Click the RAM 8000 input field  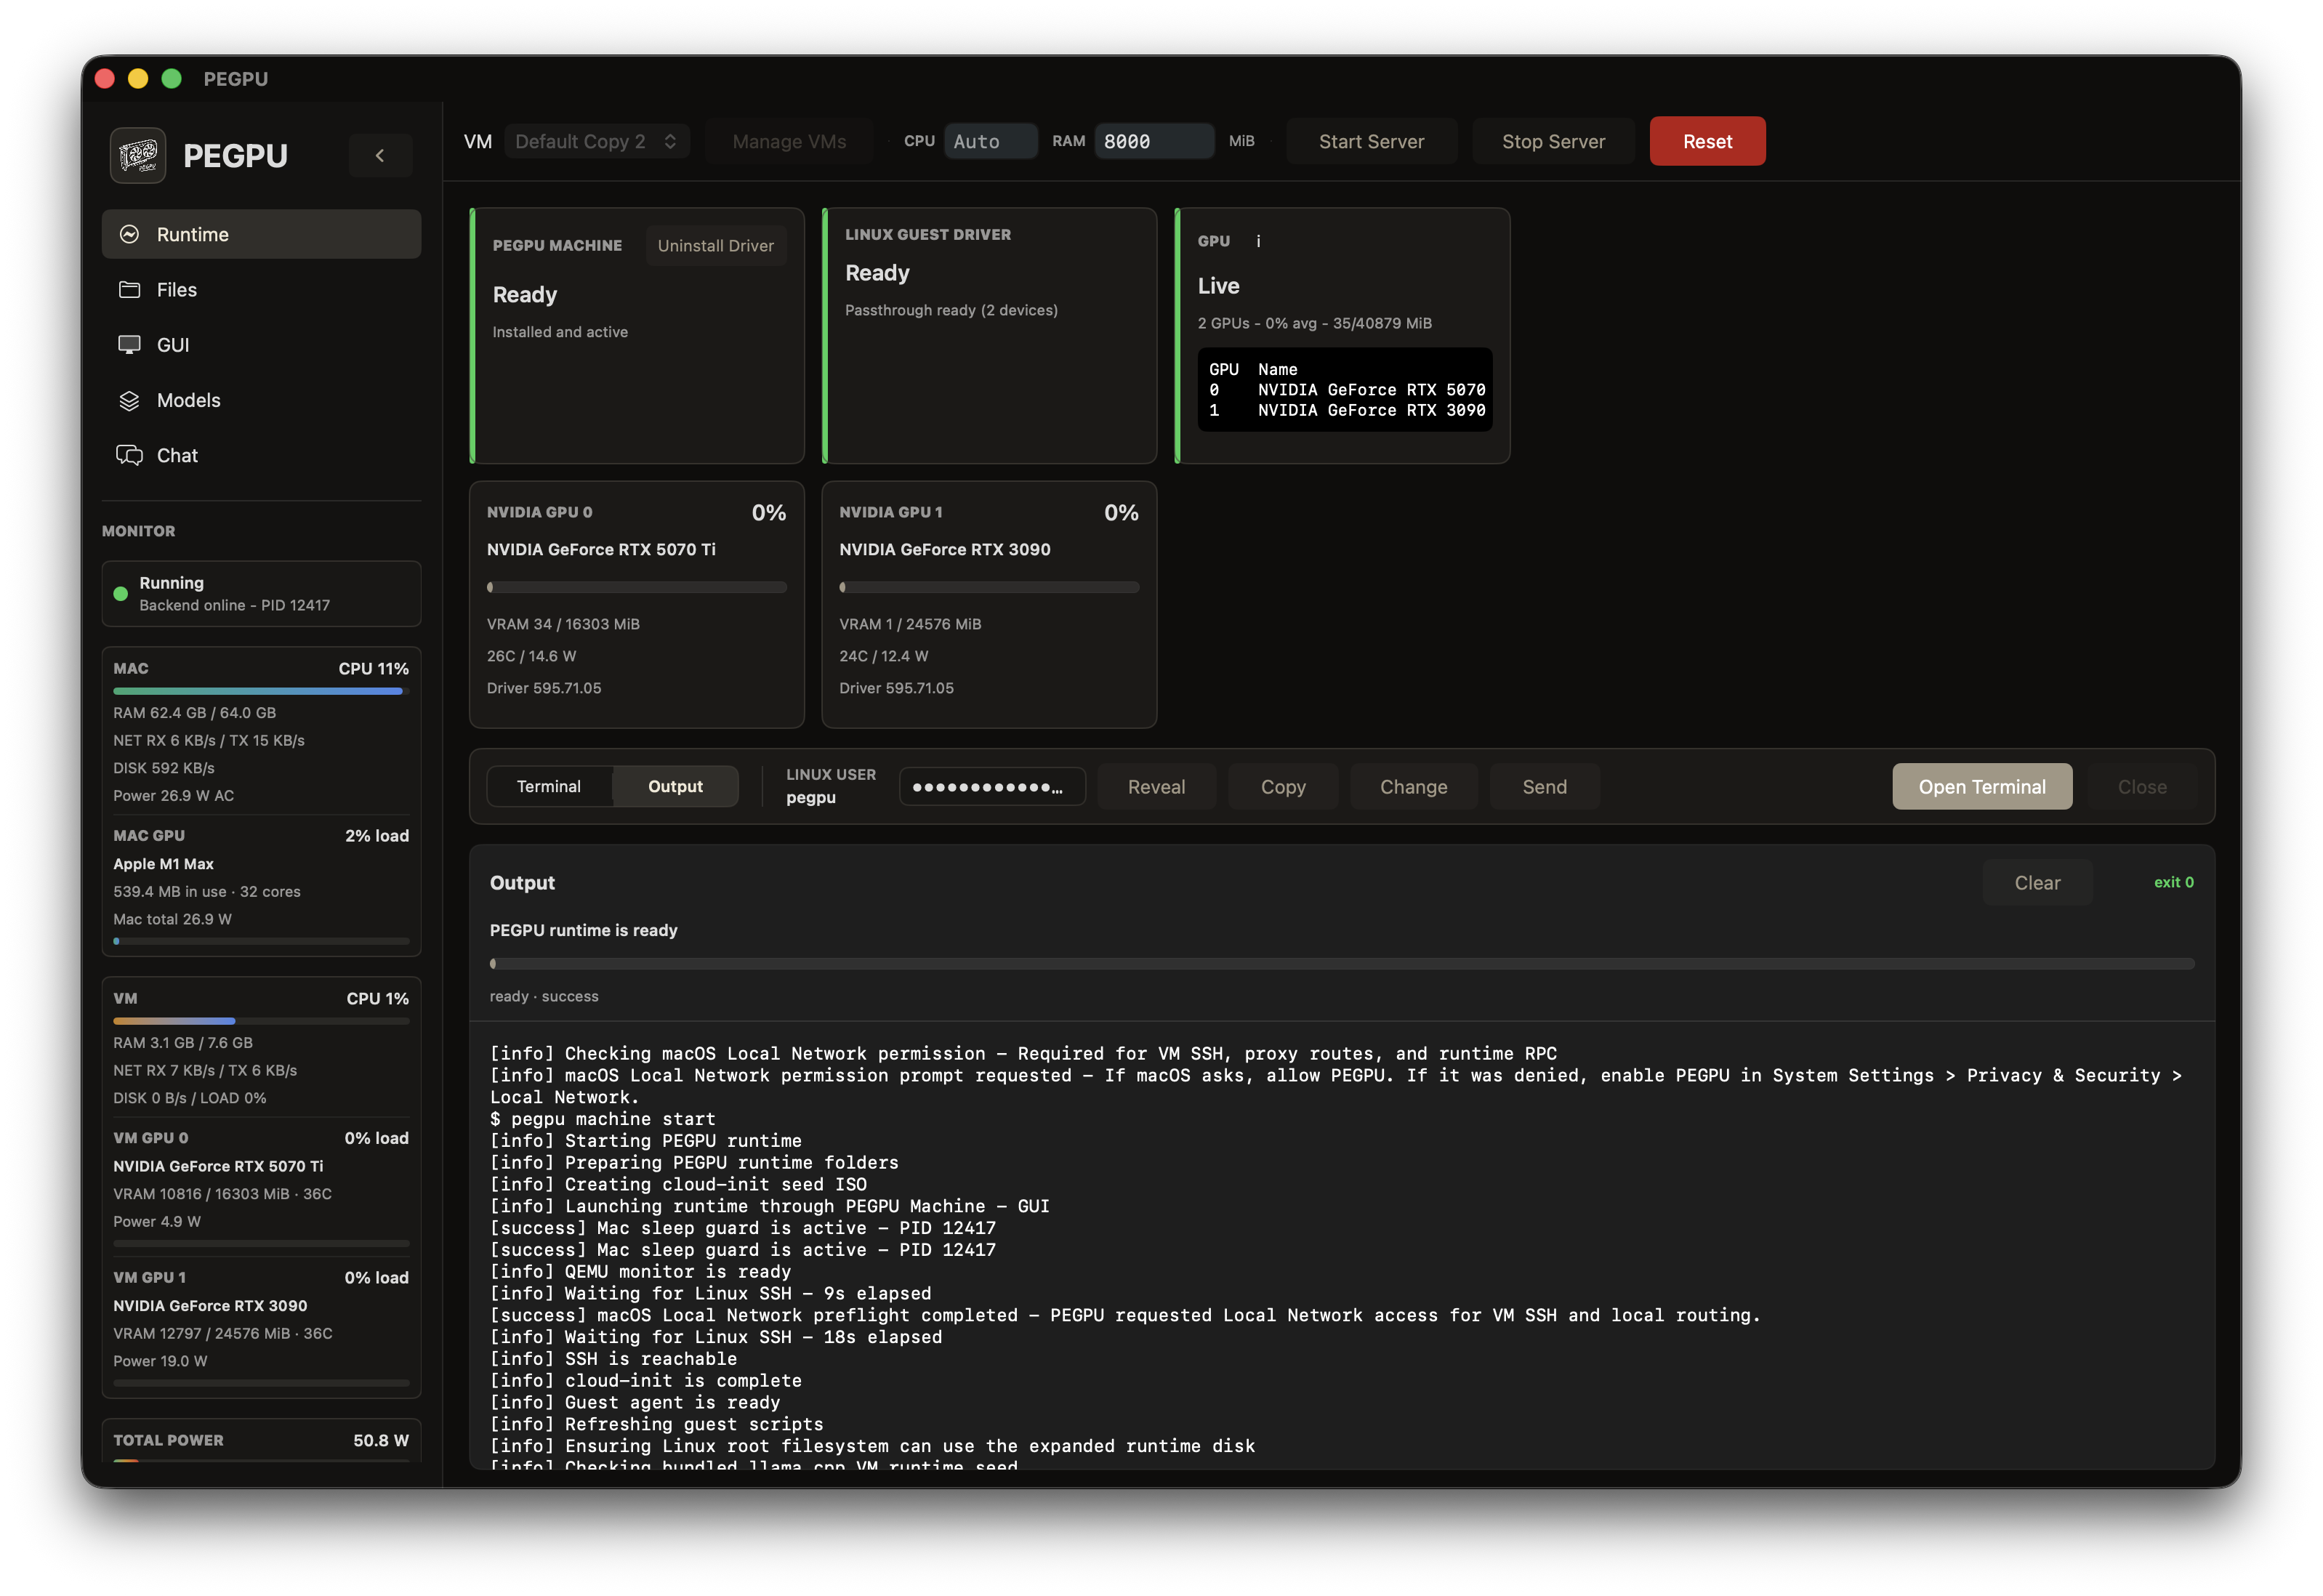(x=1154, y=141)
